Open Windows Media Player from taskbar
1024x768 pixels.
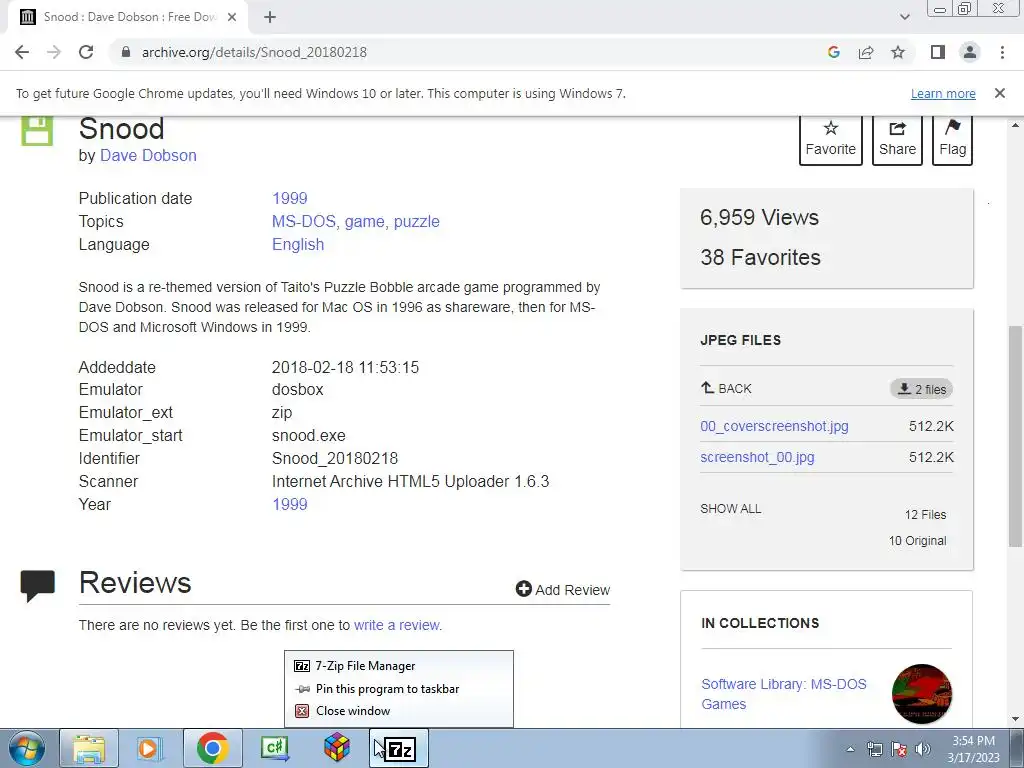149,748
